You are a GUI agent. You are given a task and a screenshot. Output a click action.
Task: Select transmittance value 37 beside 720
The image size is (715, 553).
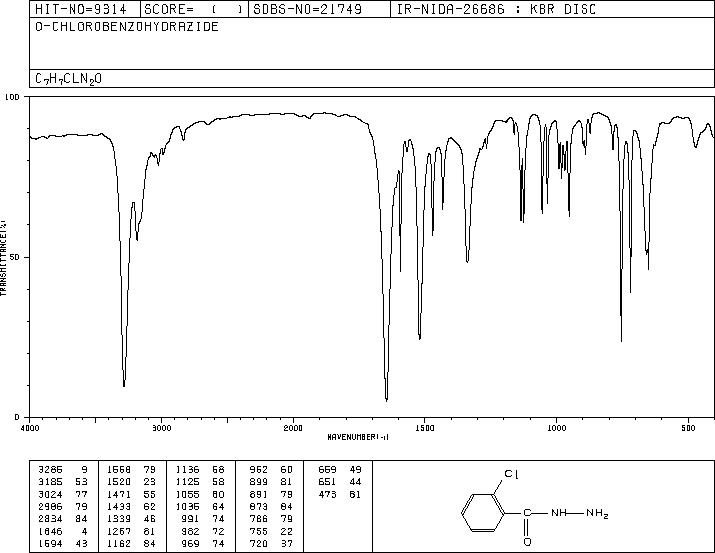coord(287,544)
